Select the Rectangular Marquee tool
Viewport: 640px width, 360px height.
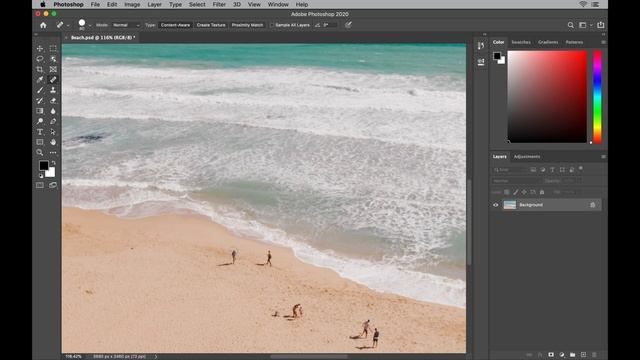pyautogui.click(x=53, y=49)
